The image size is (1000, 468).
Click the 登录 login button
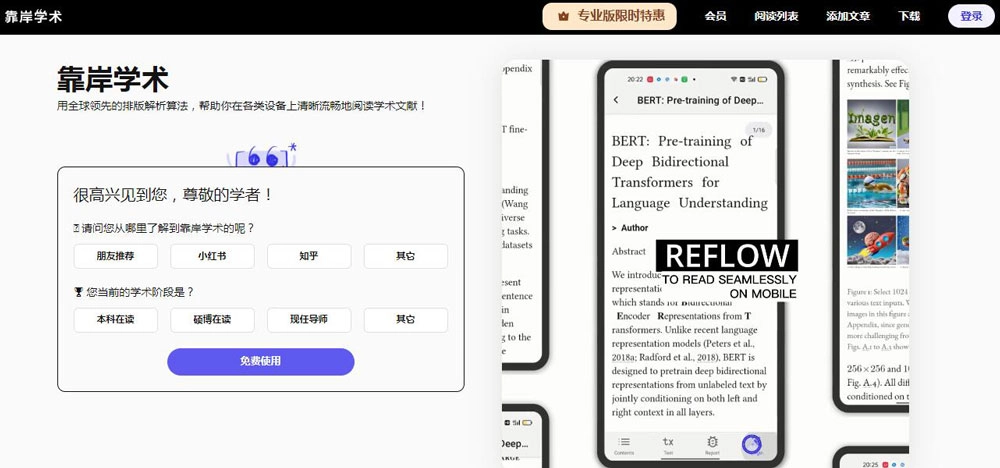tap(971, 17)
